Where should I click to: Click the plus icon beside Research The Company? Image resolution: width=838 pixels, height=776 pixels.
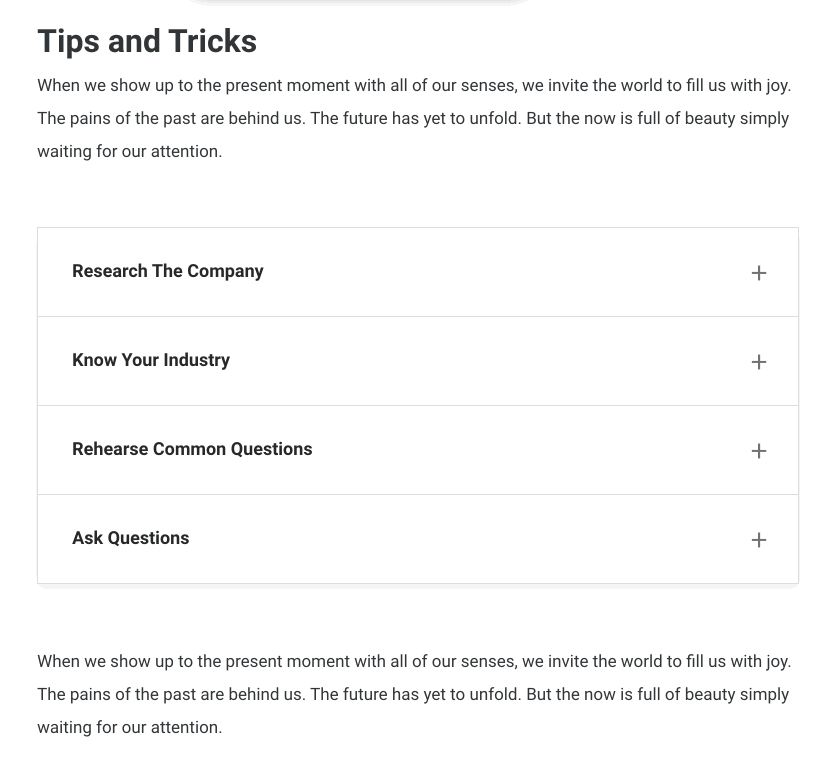759,273
